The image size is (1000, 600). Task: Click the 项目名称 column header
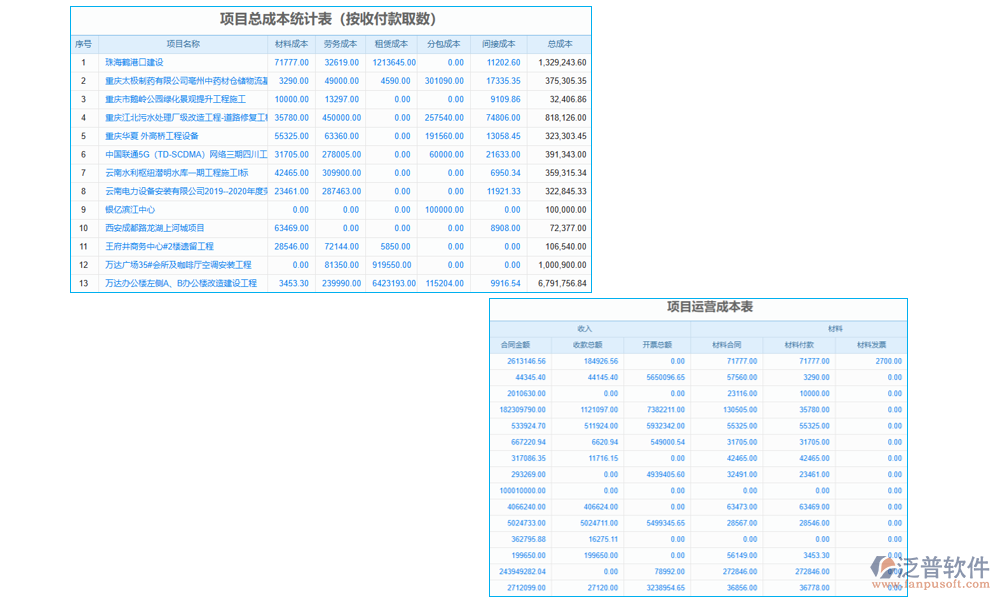[182, 44]
